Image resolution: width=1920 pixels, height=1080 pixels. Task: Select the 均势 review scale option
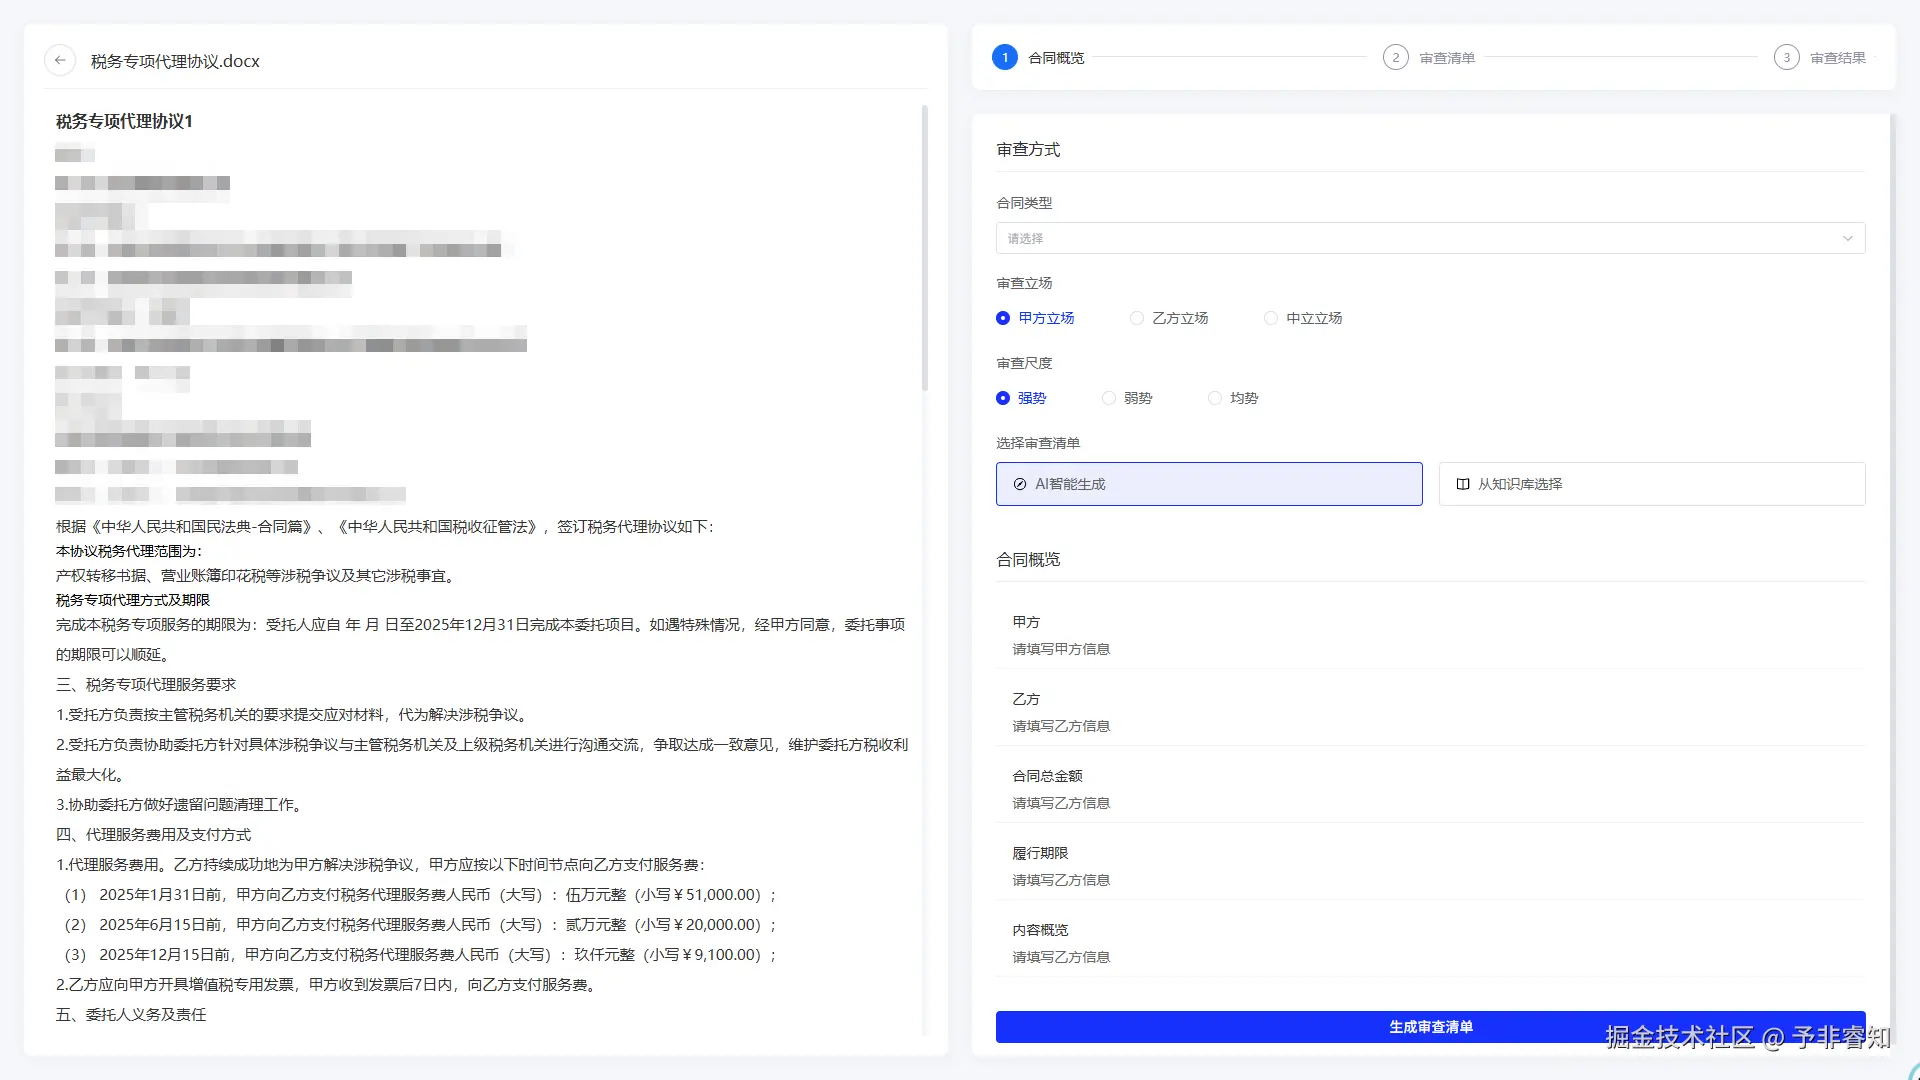point(1215,398)
